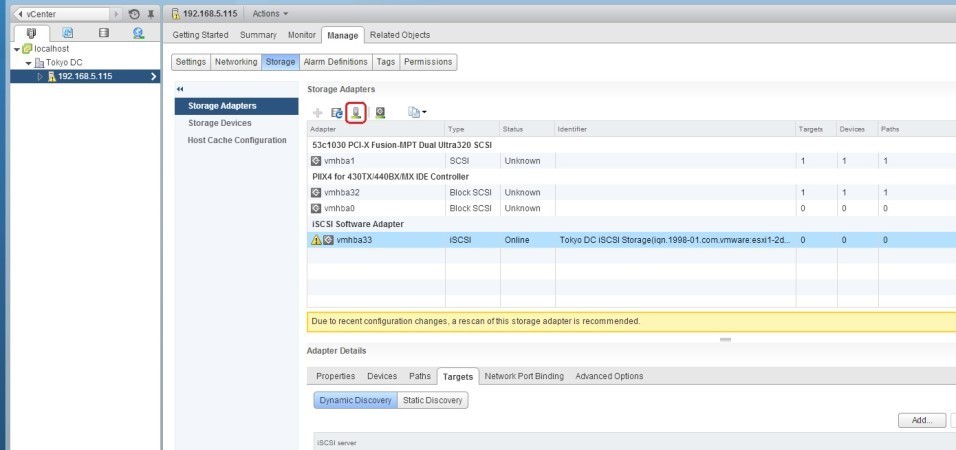
Task: Open the Tags sub-tab
Action: (385, 62)
